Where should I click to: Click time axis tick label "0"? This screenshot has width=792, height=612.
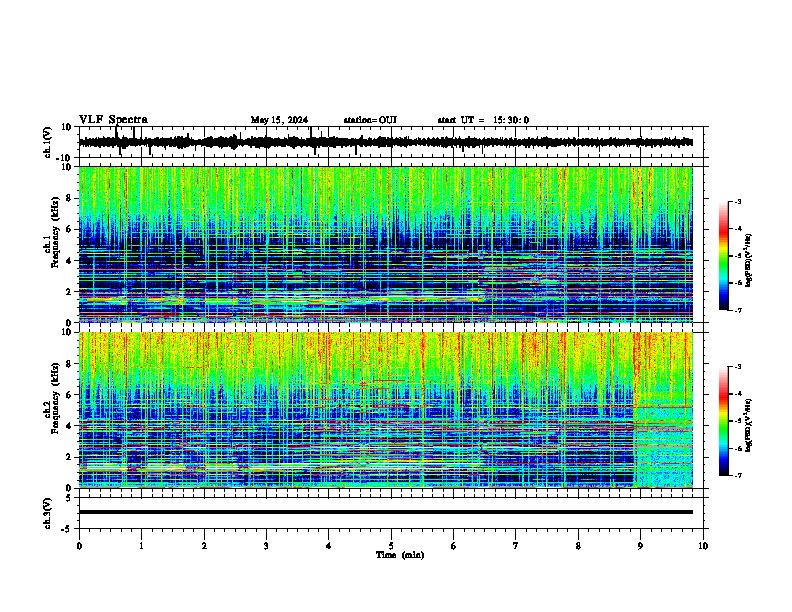point(79,546)
